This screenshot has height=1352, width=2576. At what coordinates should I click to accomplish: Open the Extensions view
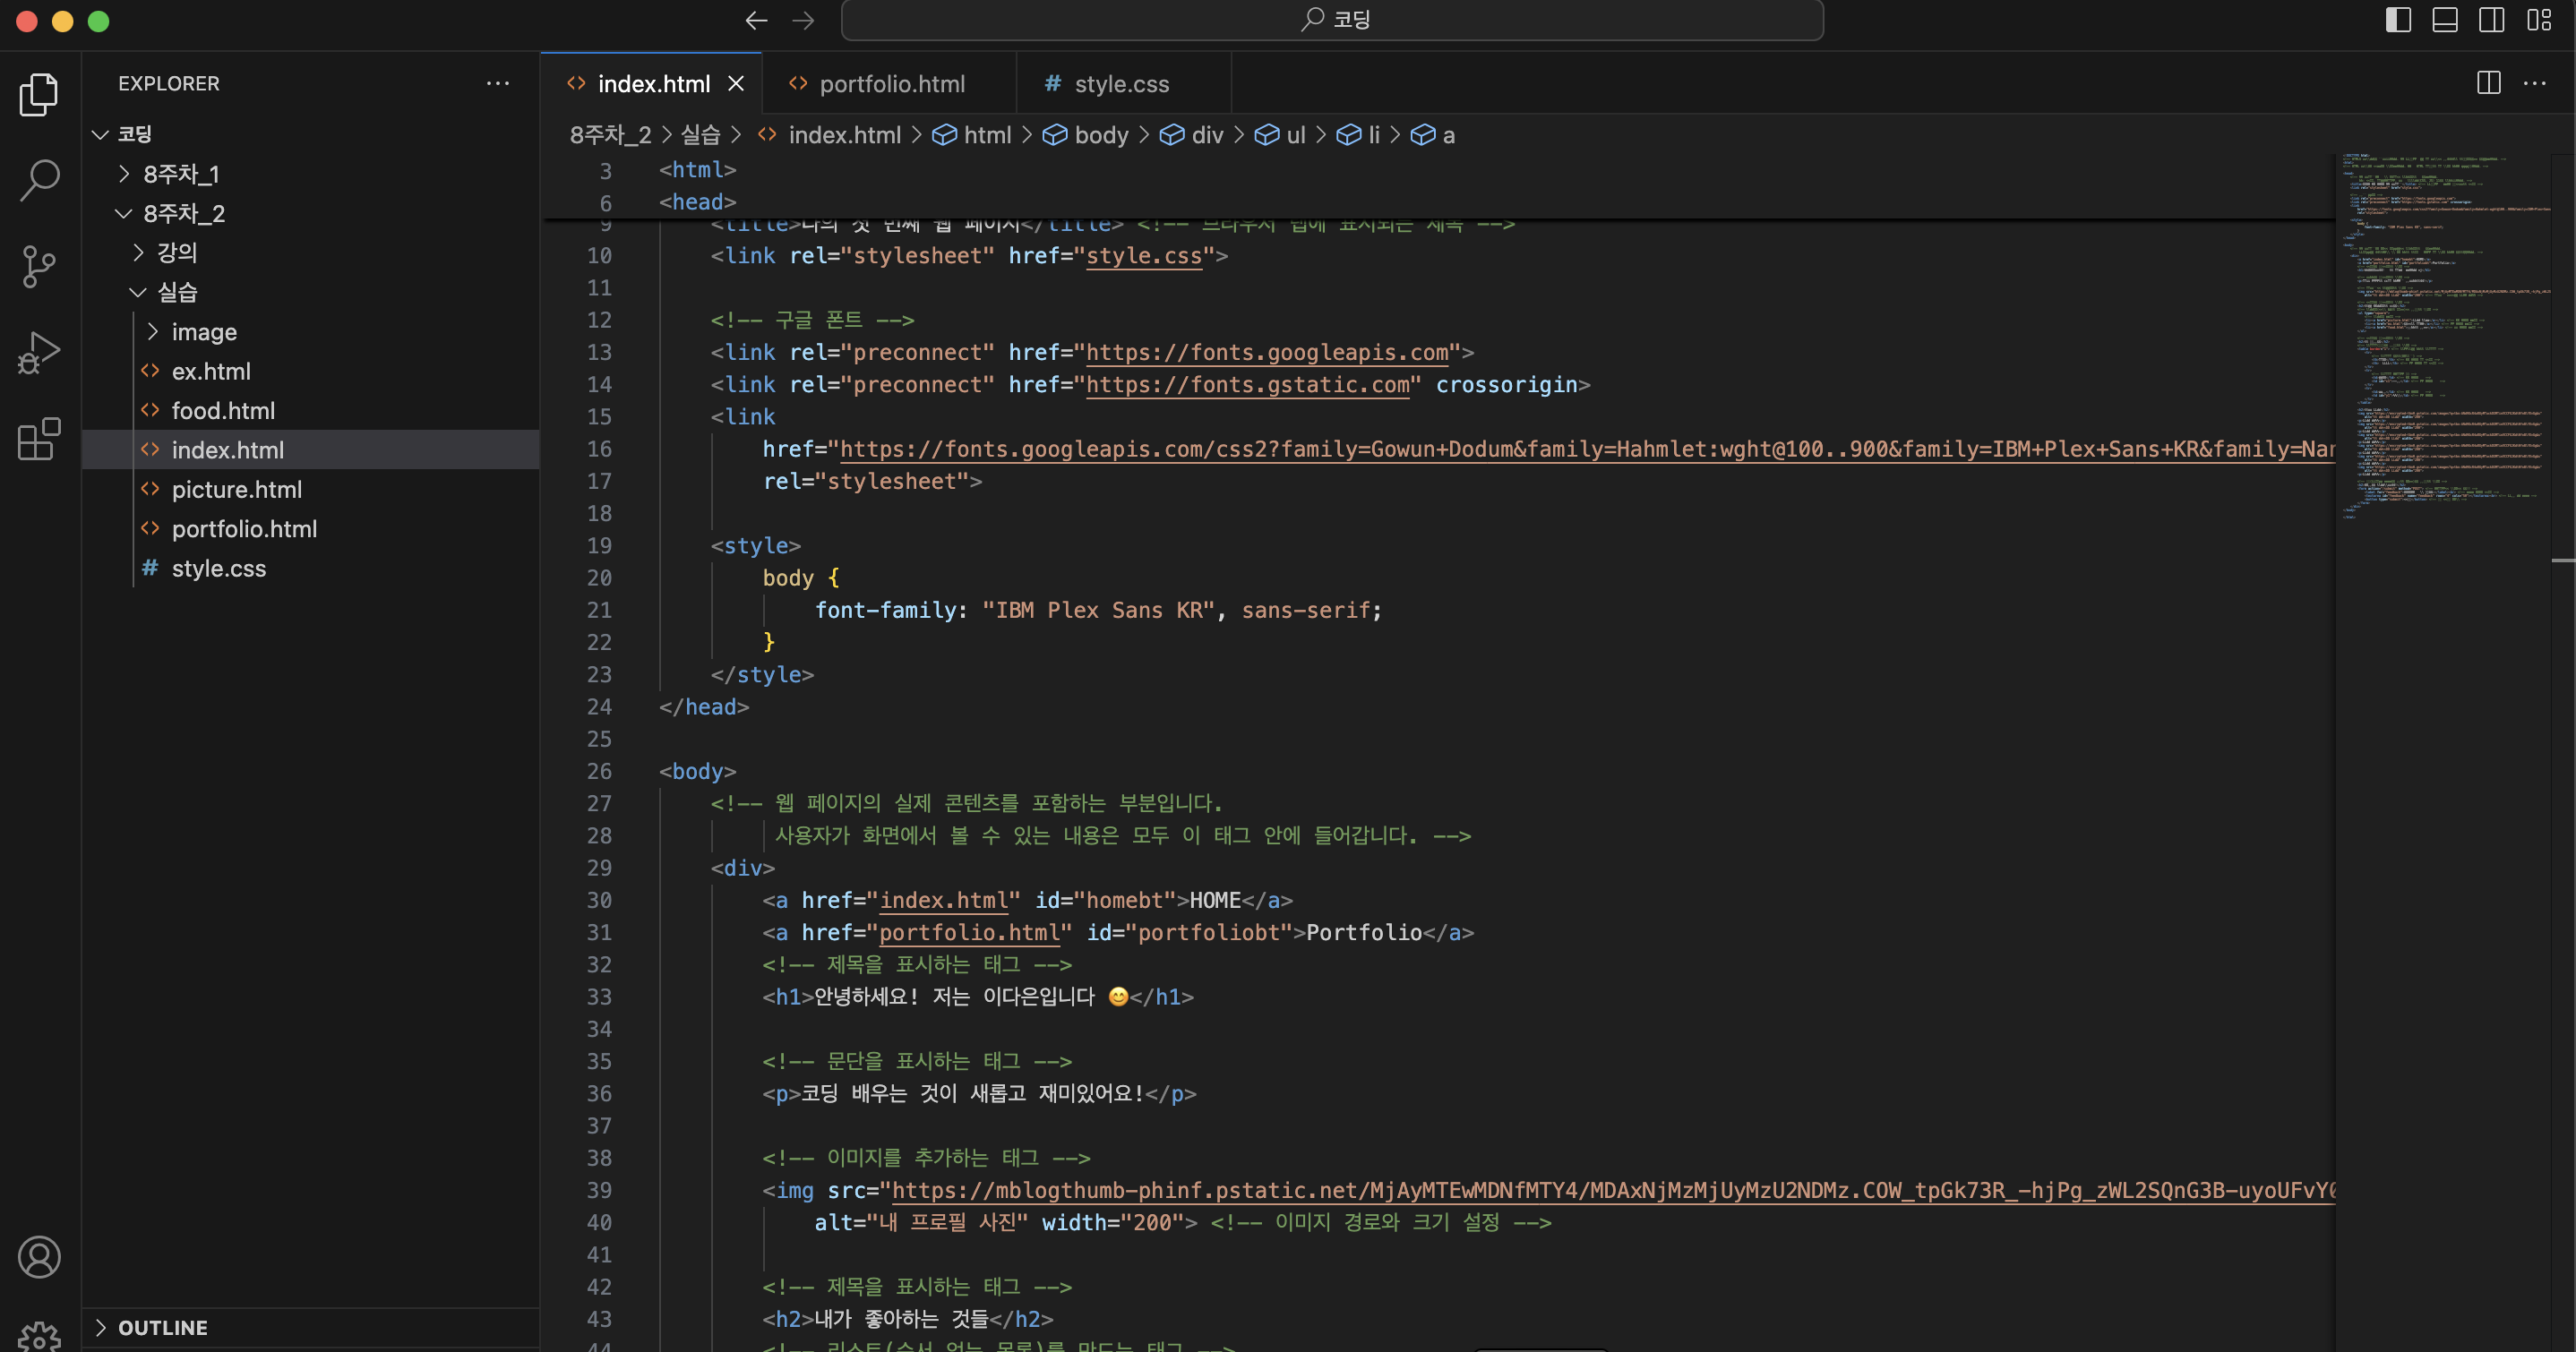39,438
